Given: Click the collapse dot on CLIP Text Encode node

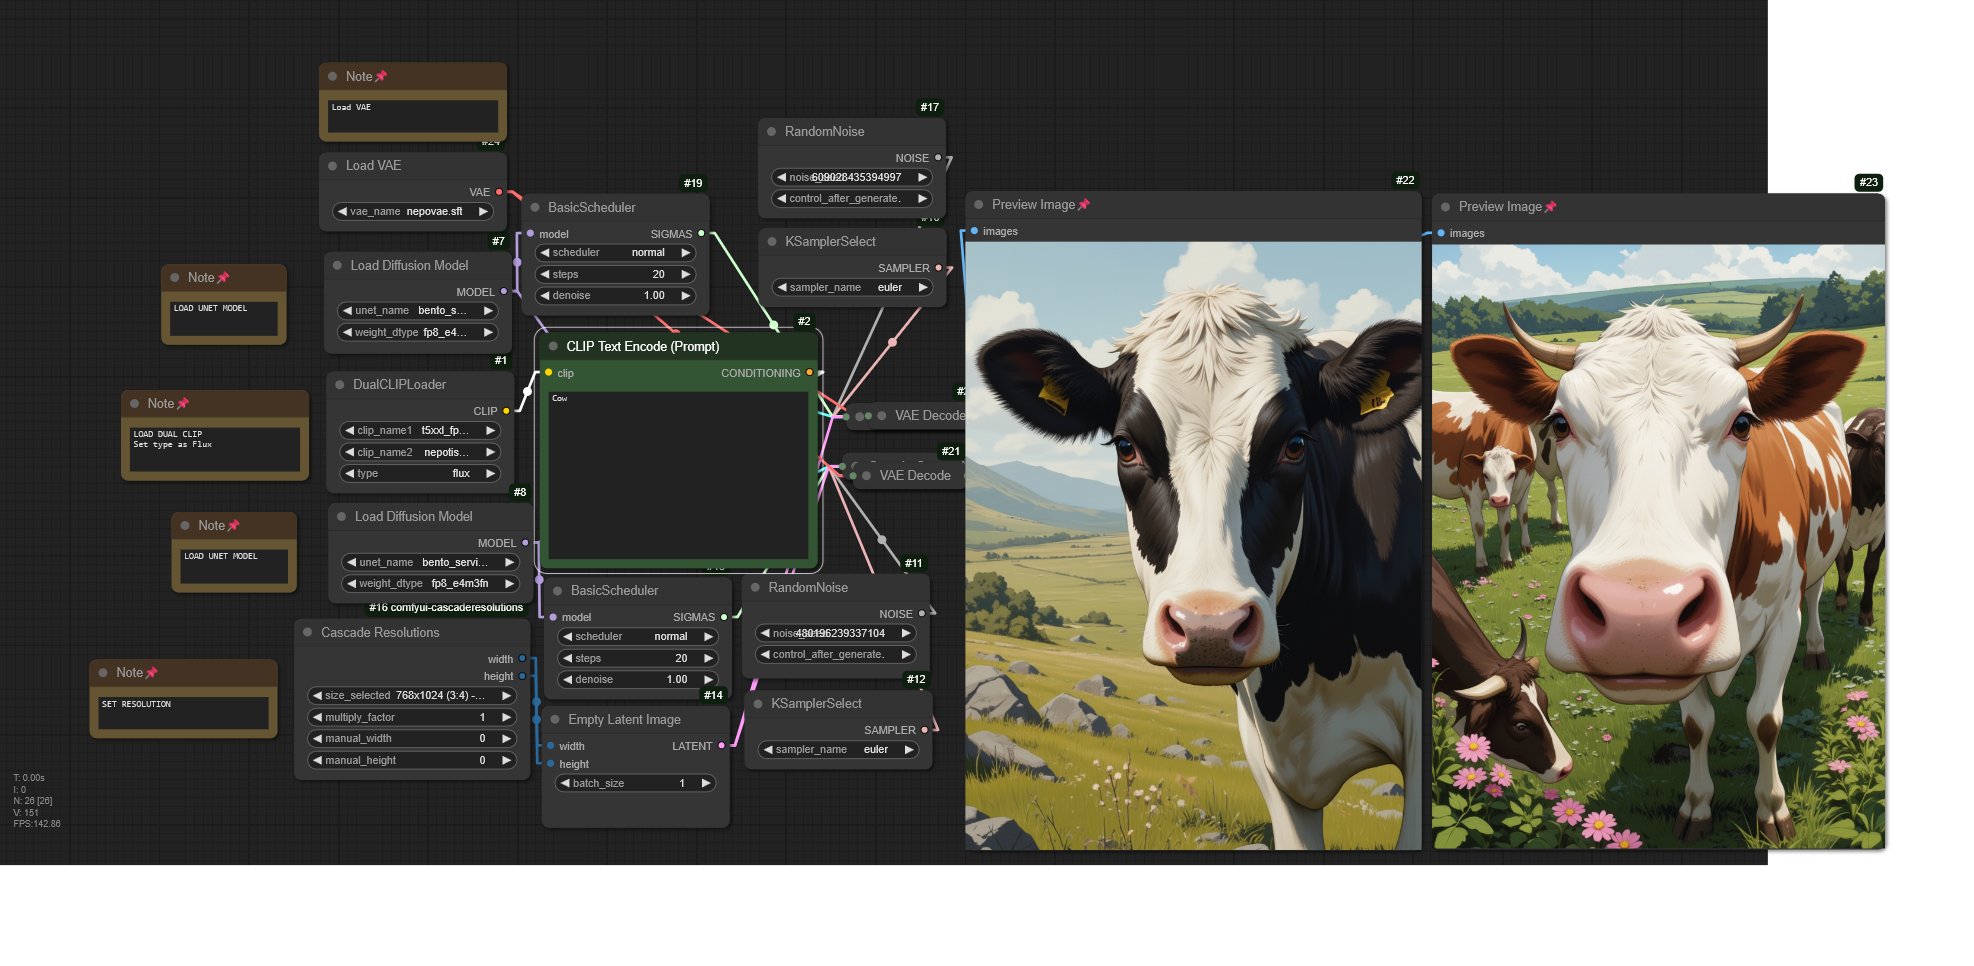Looking at the screenshot, I should (553, 346).
